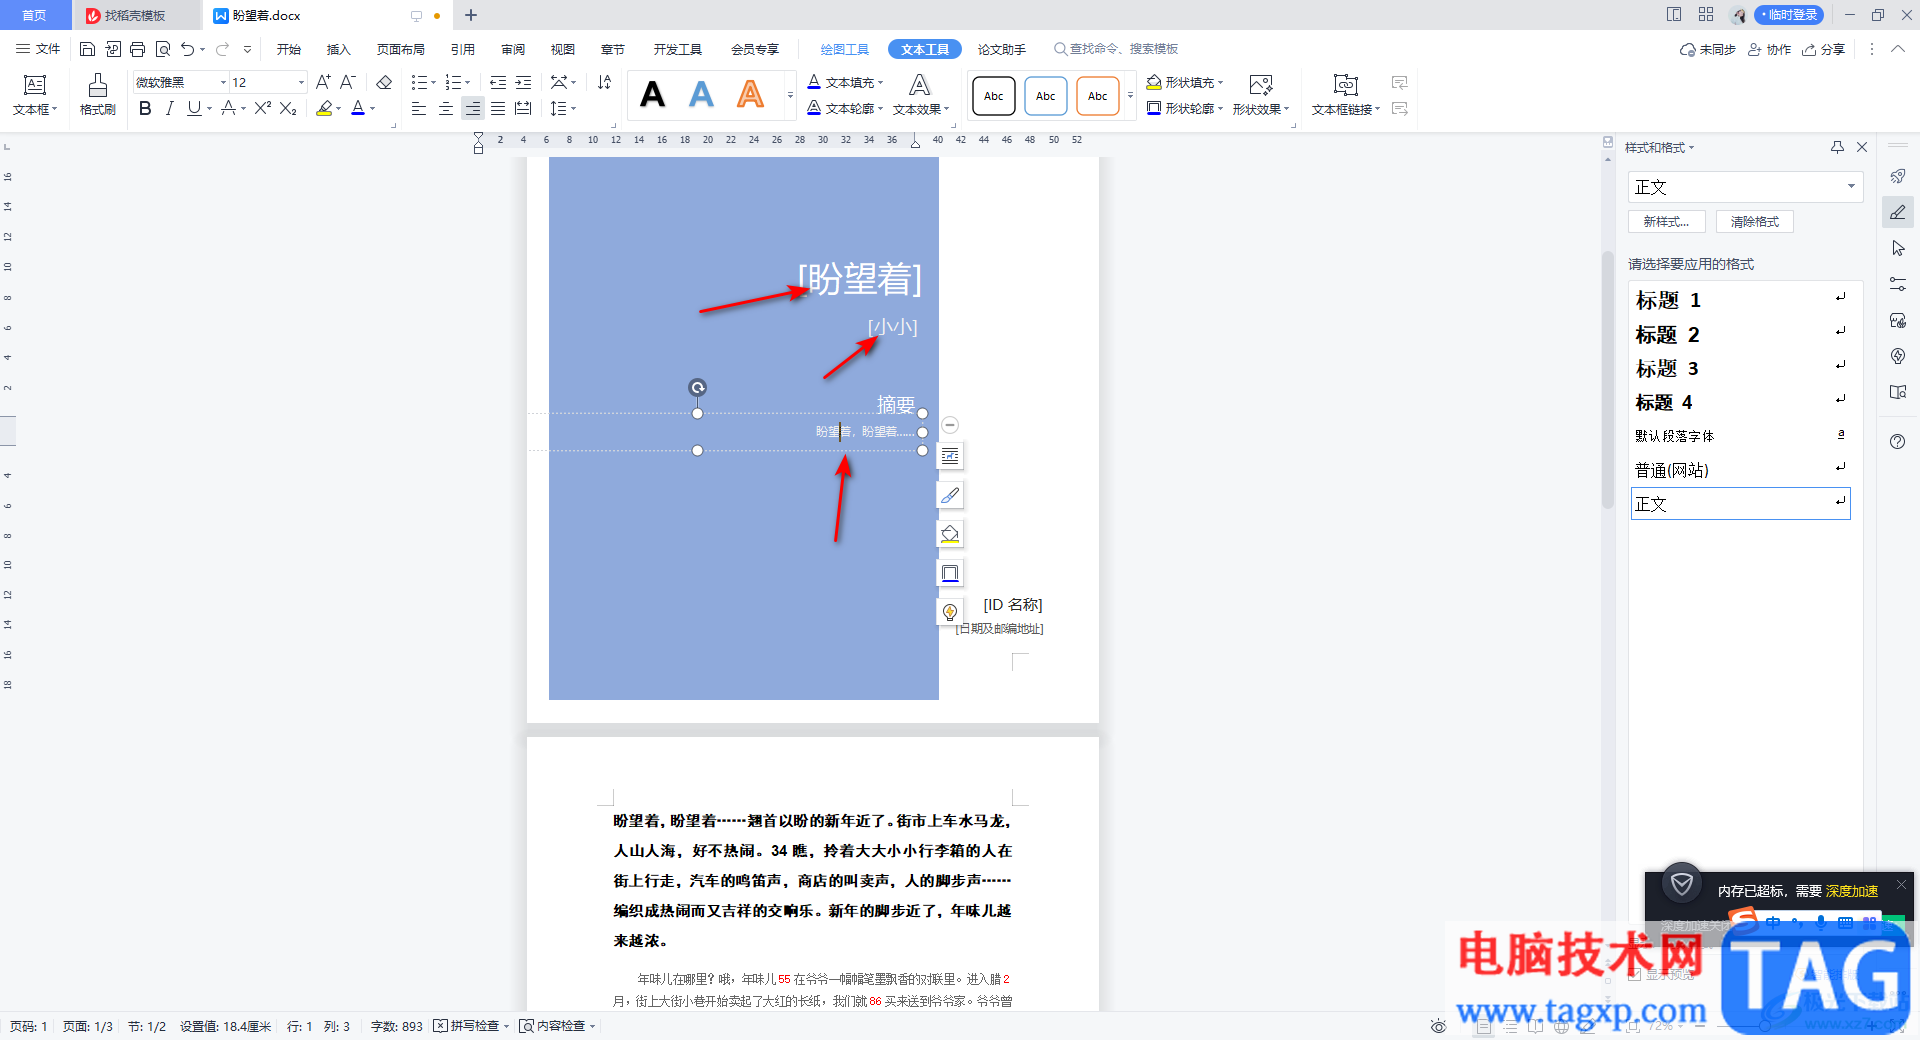The image size is (1920, 1040).
Task: Expand the 文本填充 text fill dropdown
Action: tap(881, 83)
